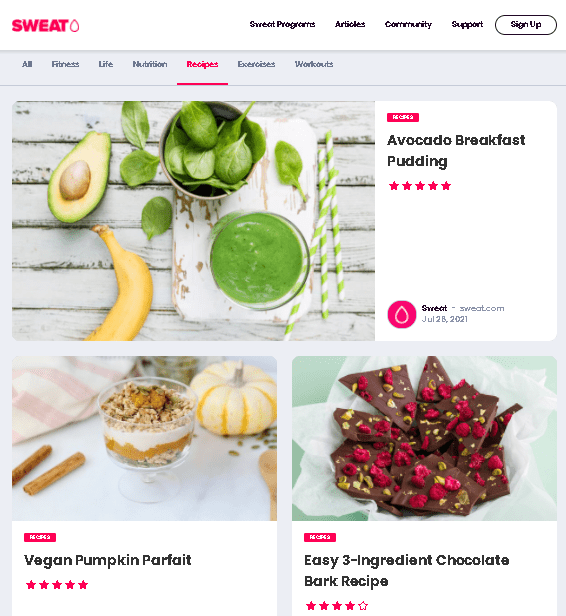This screenshot has width=566, height=616.
Task: Open the Sweat Programs menu
Action: tap(282, 24)
